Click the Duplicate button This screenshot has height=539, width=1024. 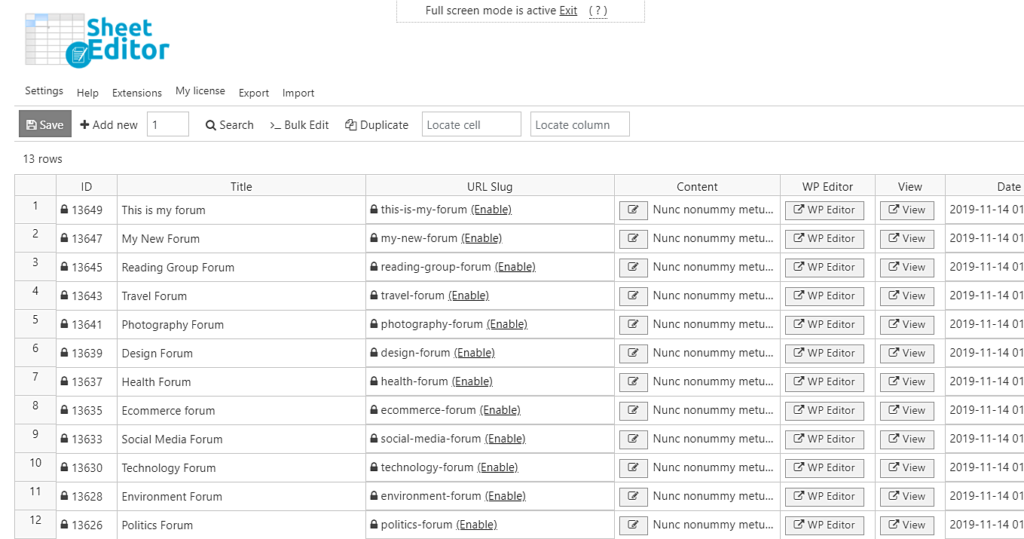[x=377, y=125]
